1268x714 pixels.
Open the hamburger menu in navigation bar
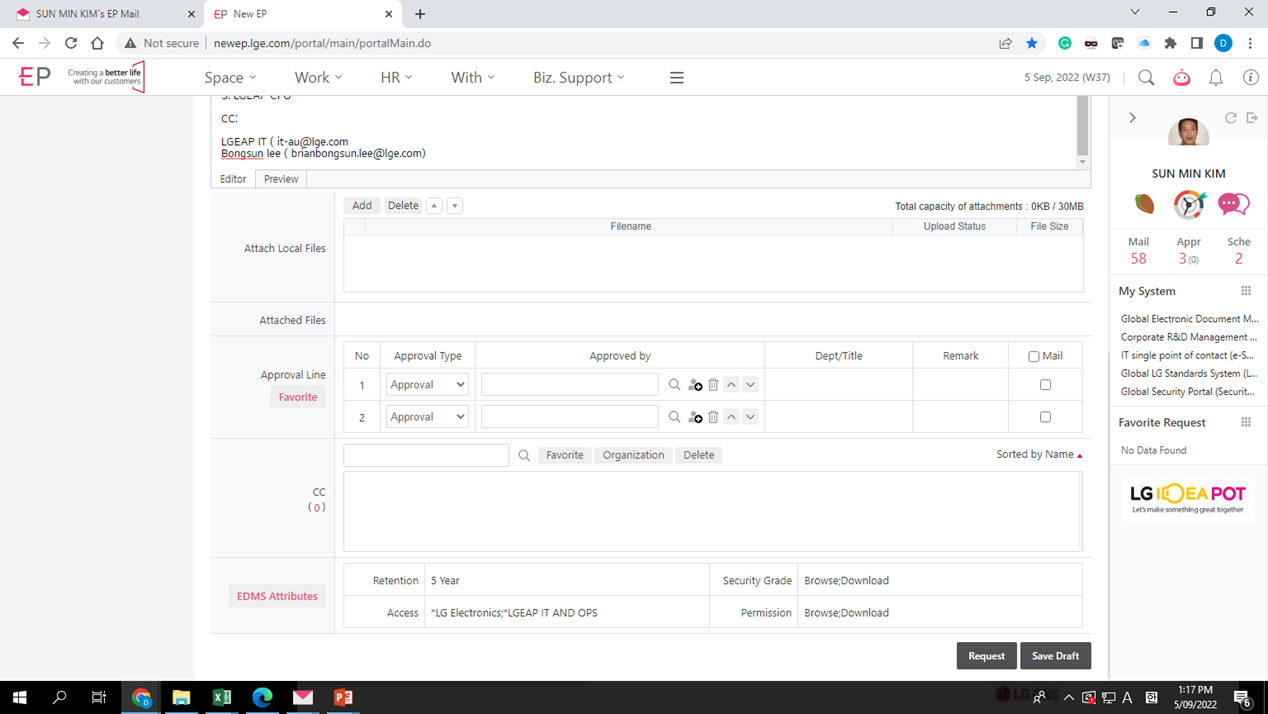677,78
